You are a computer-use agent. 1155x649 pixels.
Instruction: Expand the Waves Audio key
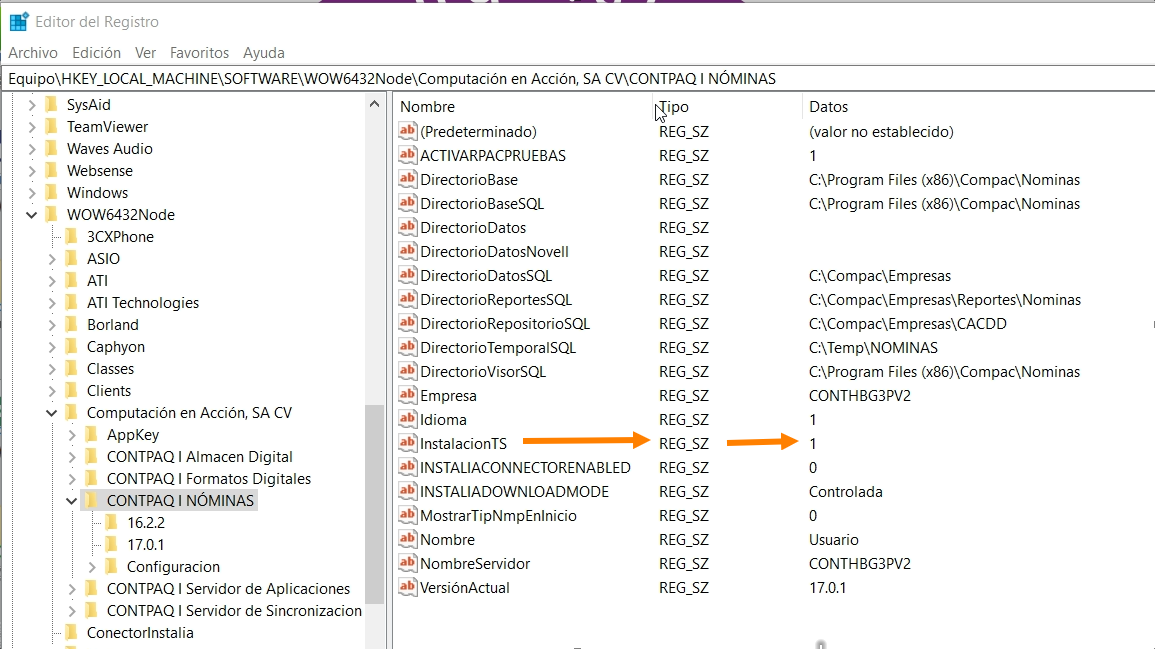[x=32, y=149]
